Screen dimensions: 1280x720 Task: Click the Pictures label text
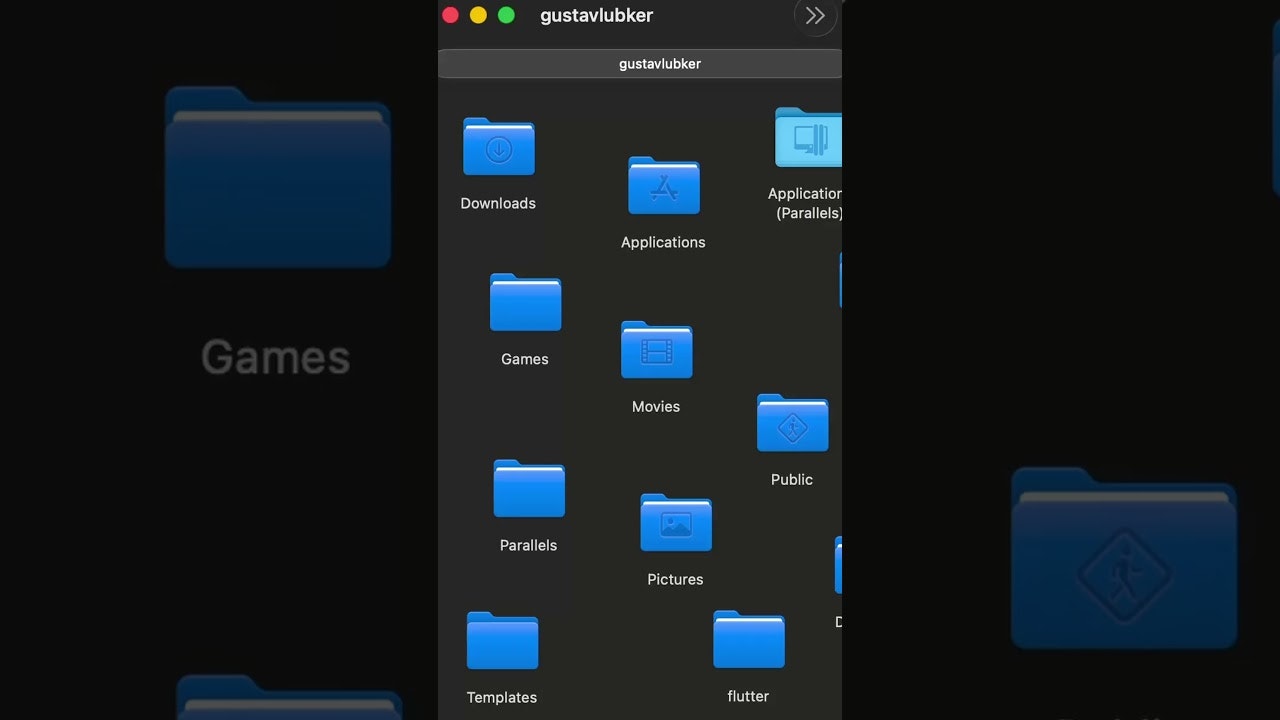[x=675, y=579]
